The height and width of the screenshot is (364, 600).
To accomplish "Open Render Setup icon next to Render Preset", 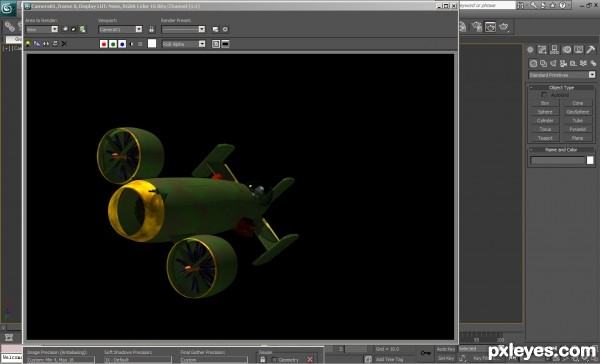I will (x=215, y=29).
